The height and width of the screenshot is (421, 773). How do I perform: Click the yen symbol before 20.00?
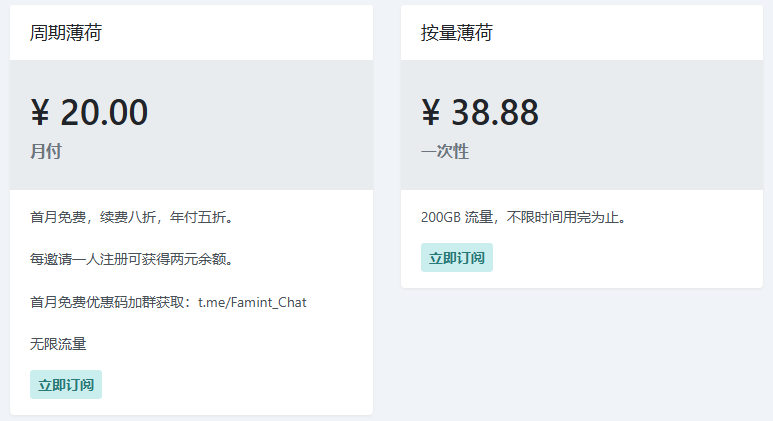click(x=40, y=112)
